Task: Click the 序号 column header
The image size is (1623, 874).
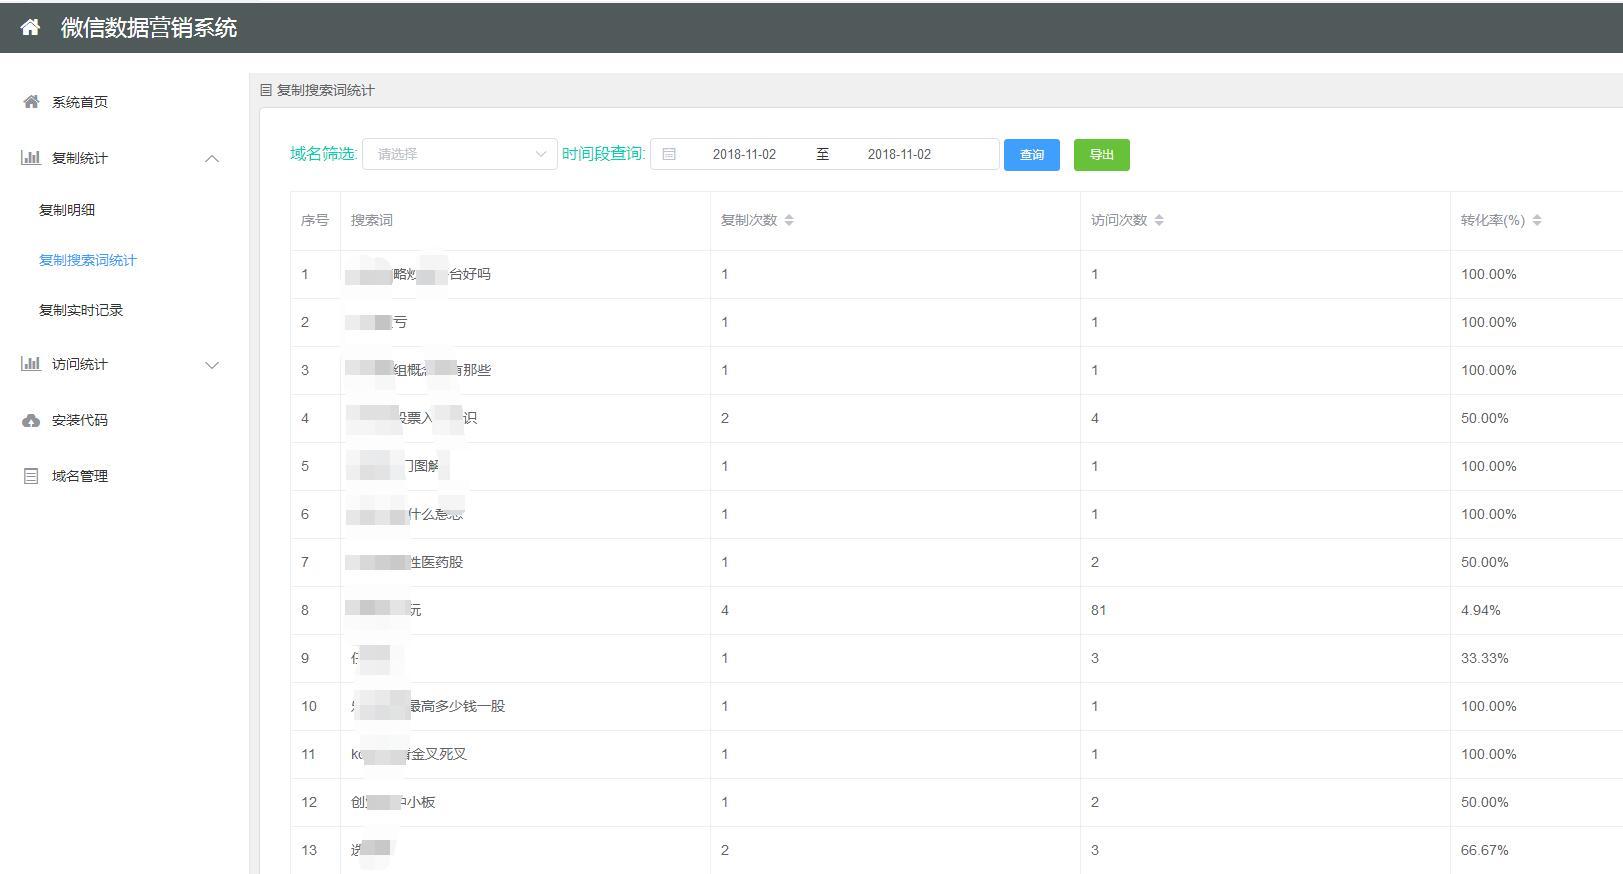Action: [315, 220]
